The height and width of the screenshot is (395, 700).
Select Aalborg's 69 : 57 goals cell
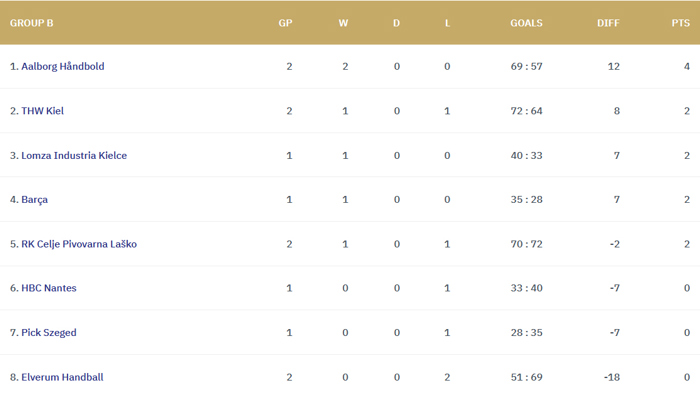[x=526, y=67]
